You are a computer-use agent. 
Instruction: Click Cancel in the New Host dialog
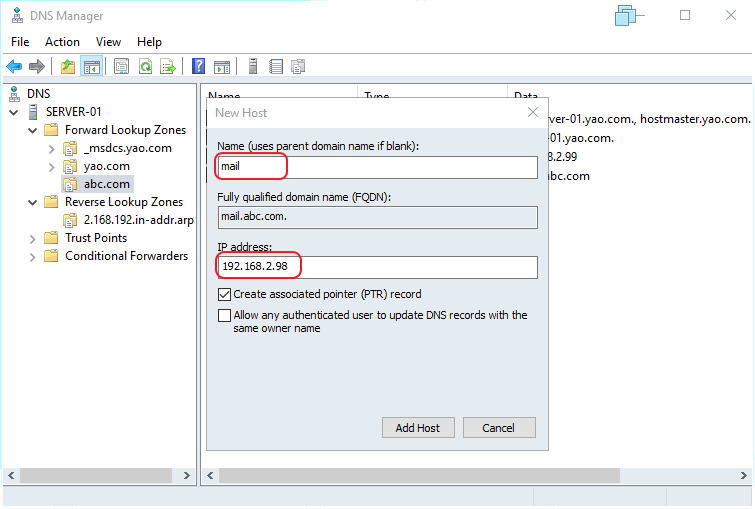point(499,428)
